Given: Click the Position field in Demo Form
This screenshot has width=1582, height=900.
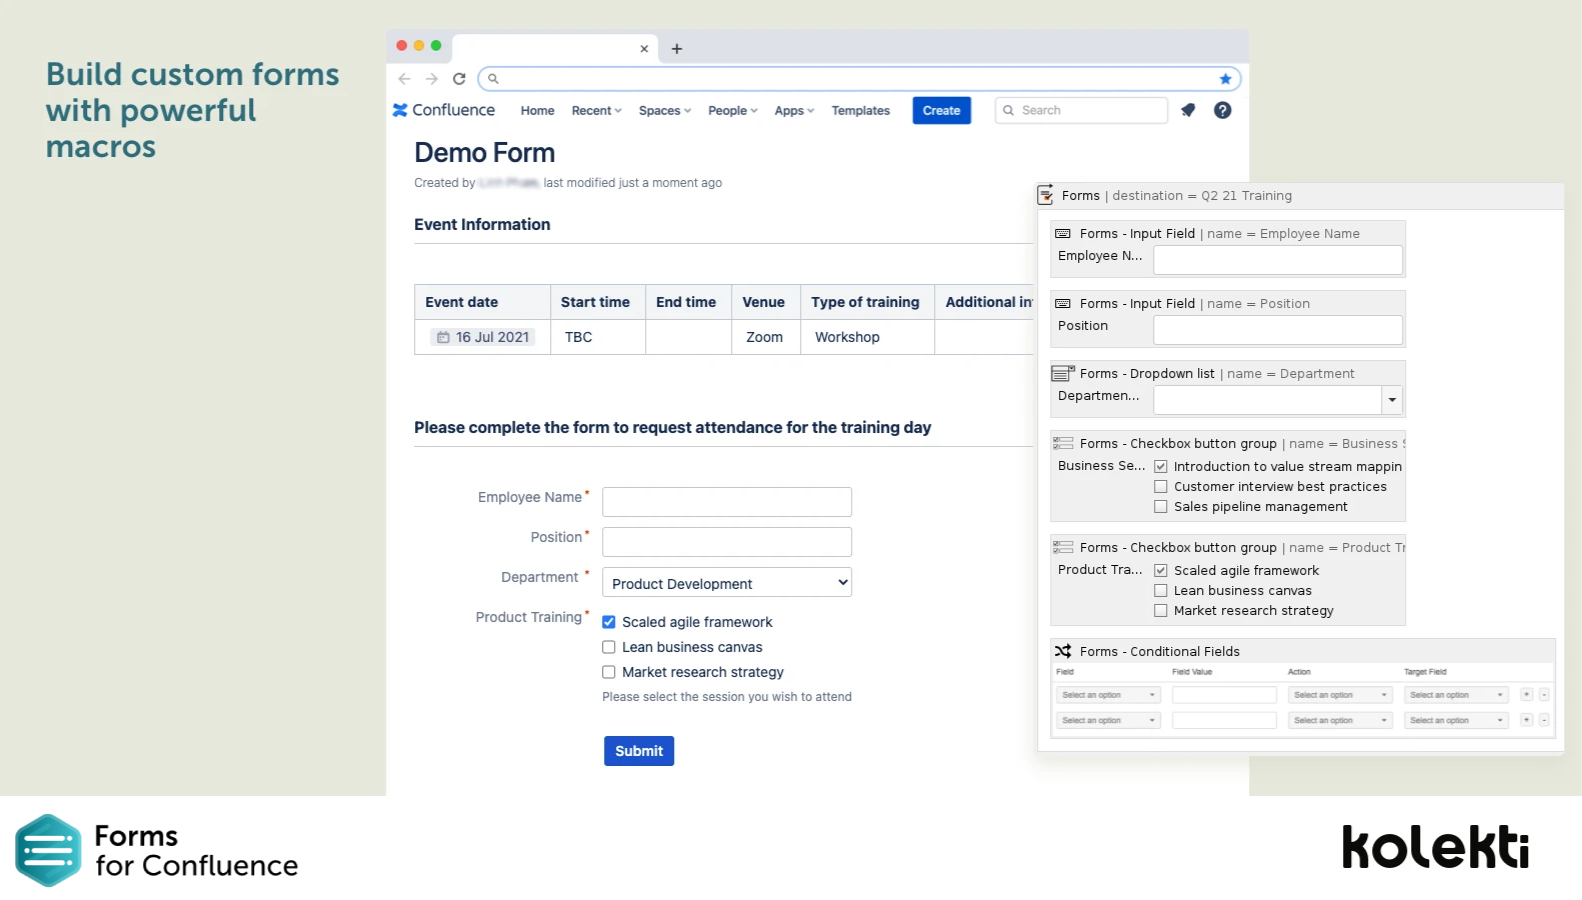Looking at the screenshot, I should coord(727,542).
